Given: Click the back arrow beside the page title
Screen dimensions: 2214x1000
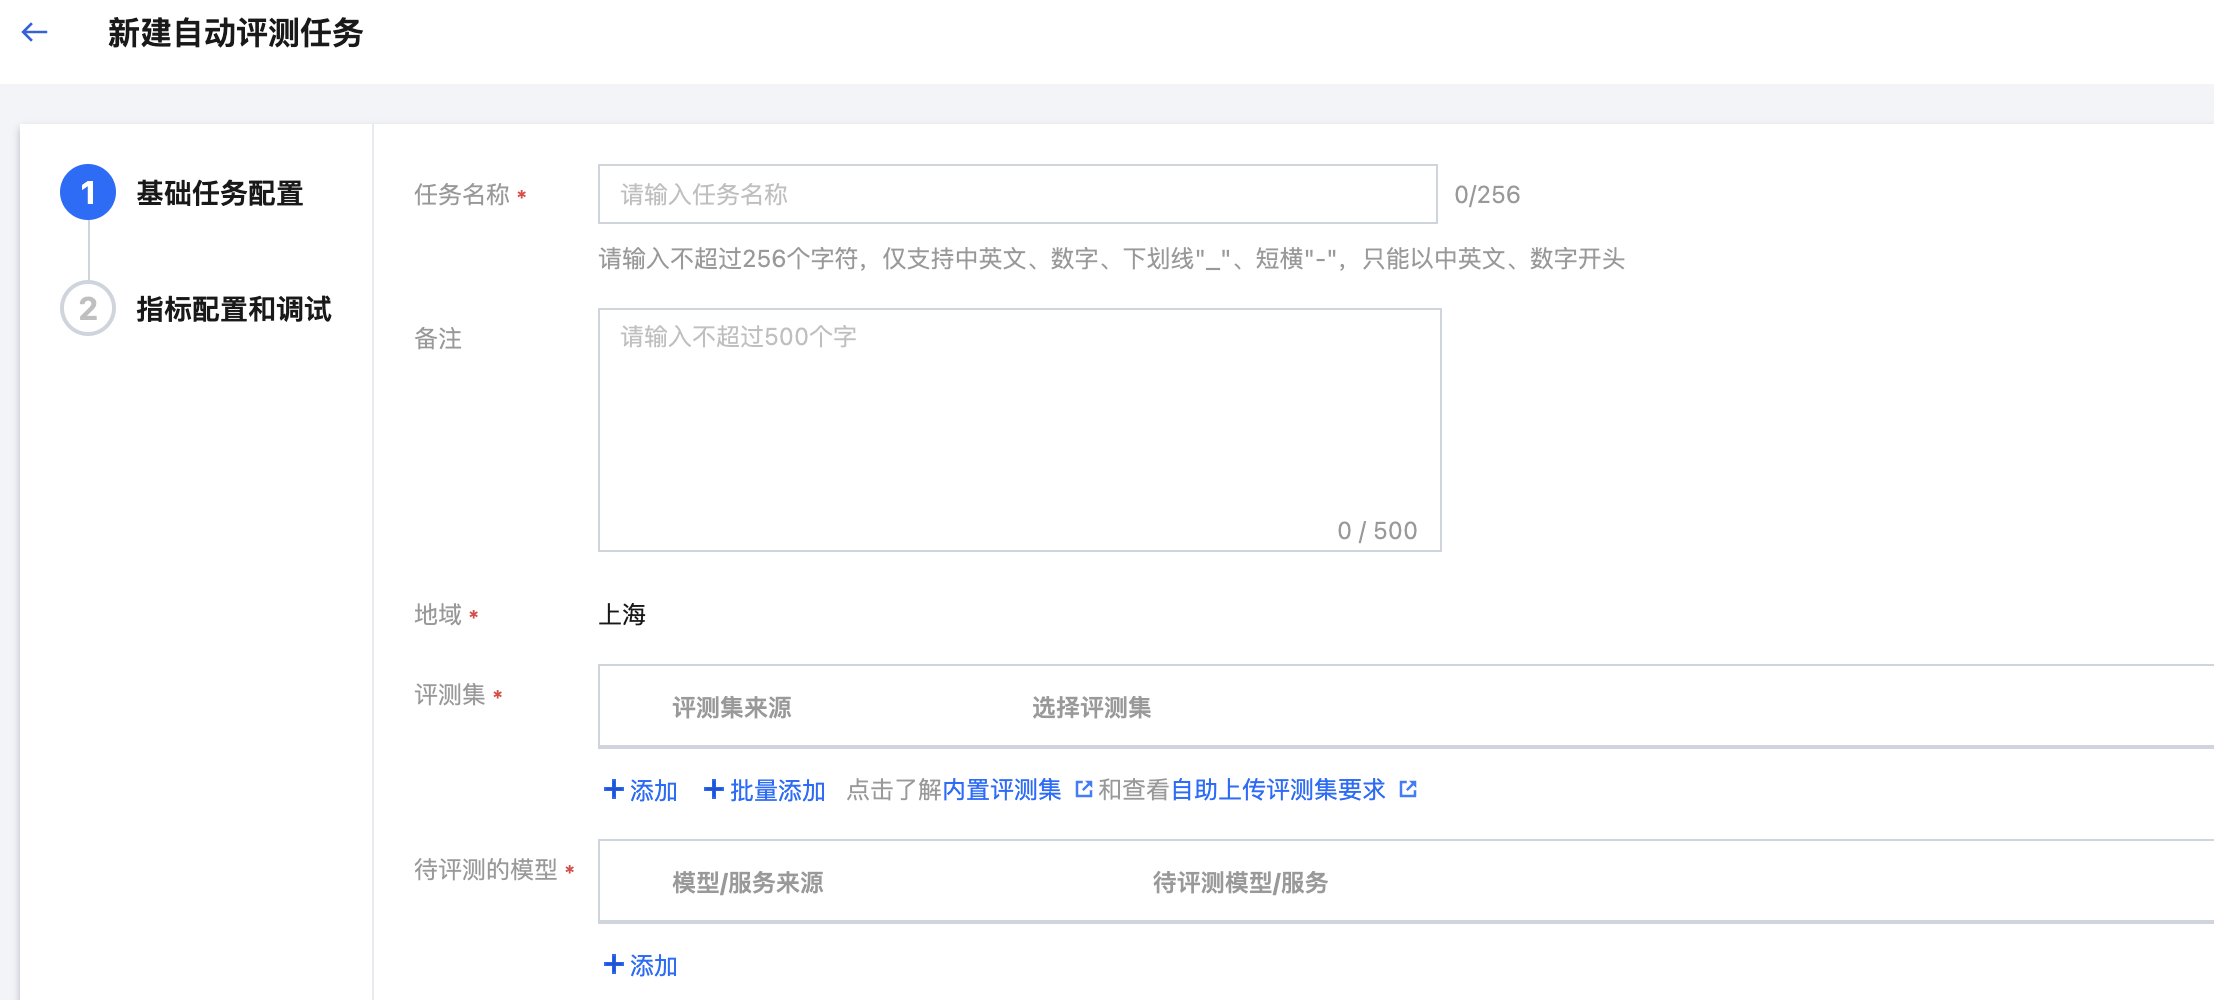Looking at the screenshot, I should tap(35, 33).
